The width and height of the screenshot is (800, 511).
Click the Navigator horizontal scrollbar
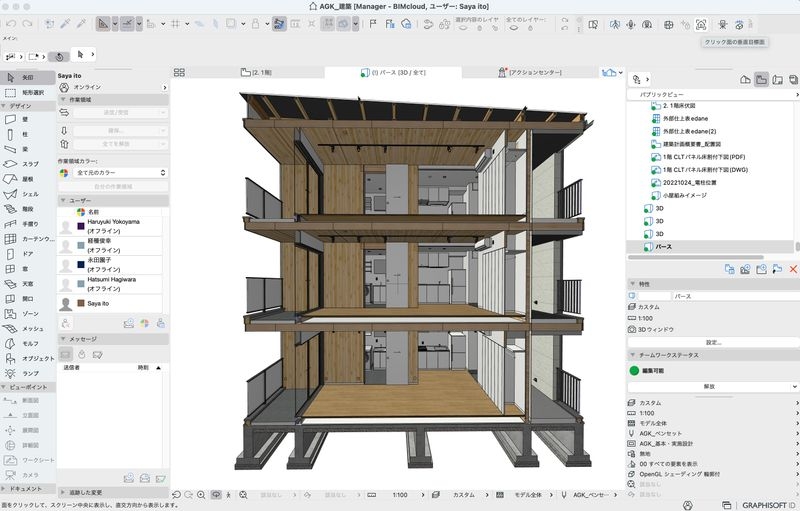696,258
